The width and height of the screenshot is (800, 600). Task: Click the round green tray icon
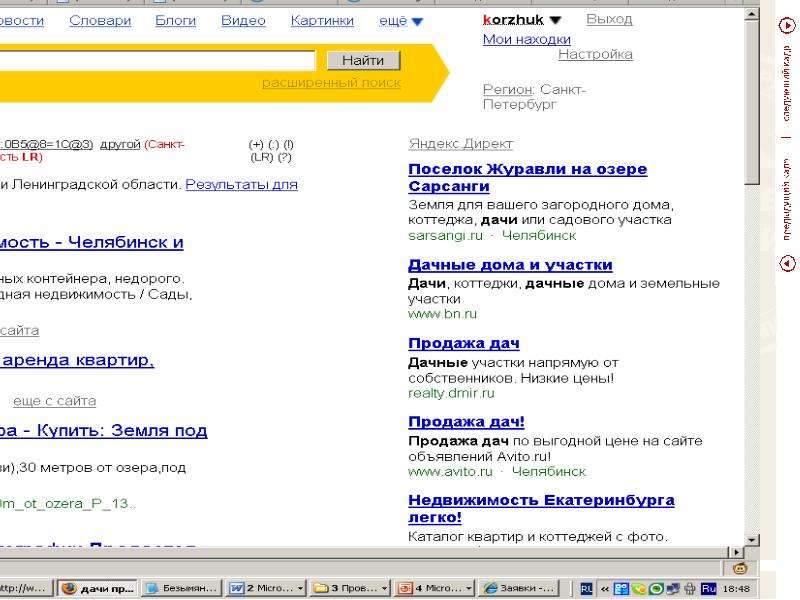click(x=656, y=589)
